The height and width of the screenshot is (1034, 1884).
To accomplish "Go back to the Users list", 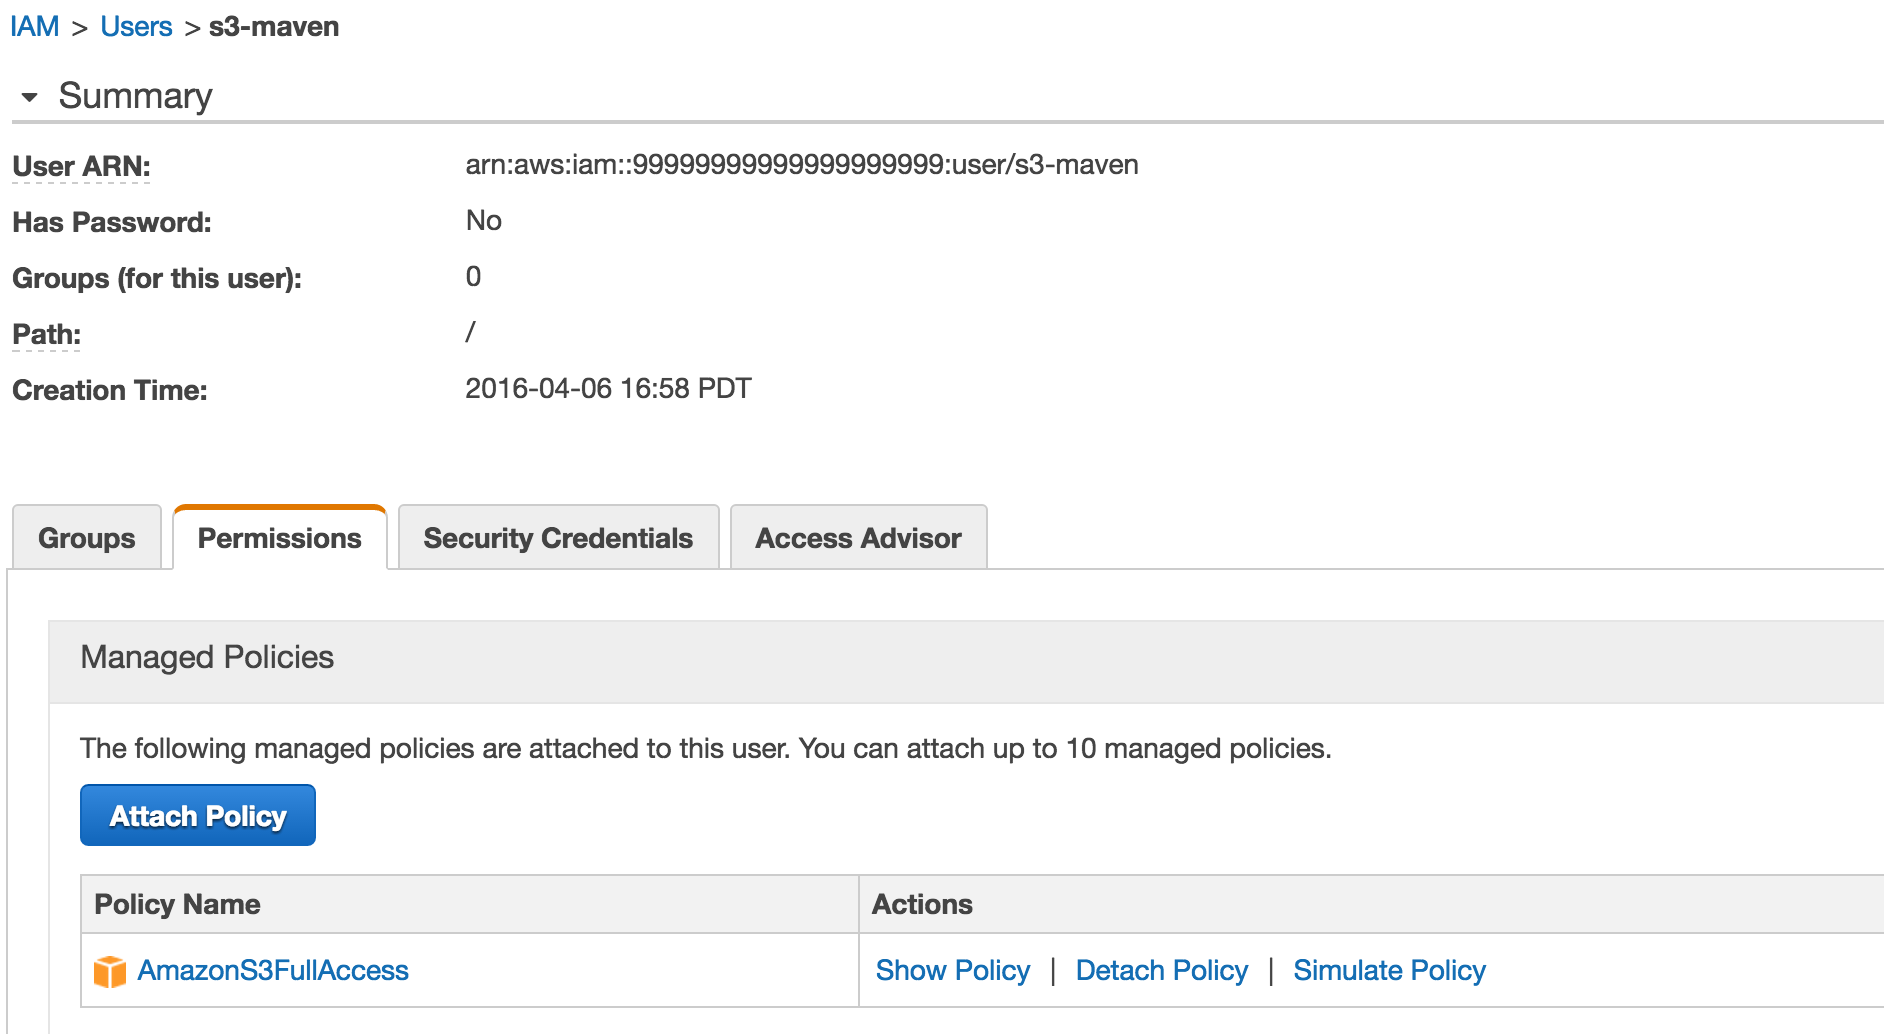I will tap(136, 25).
